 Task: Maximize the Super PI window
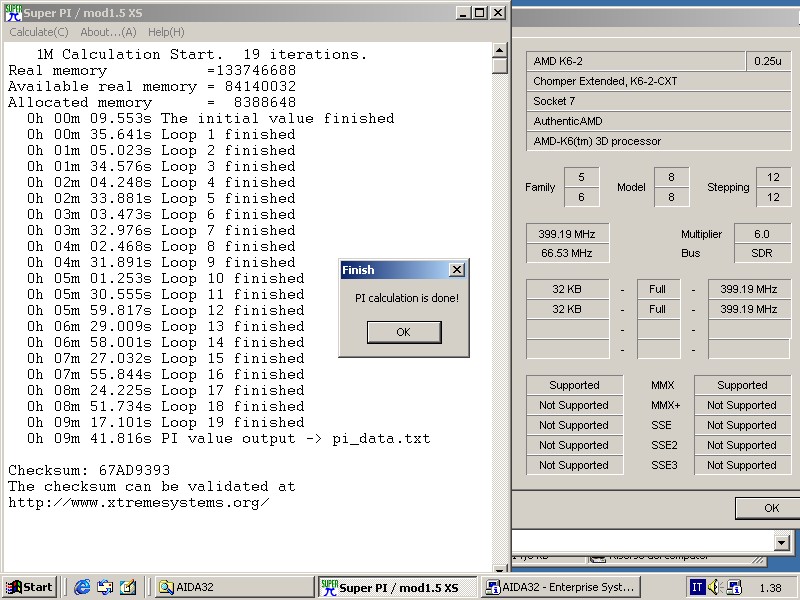(480, 13)
